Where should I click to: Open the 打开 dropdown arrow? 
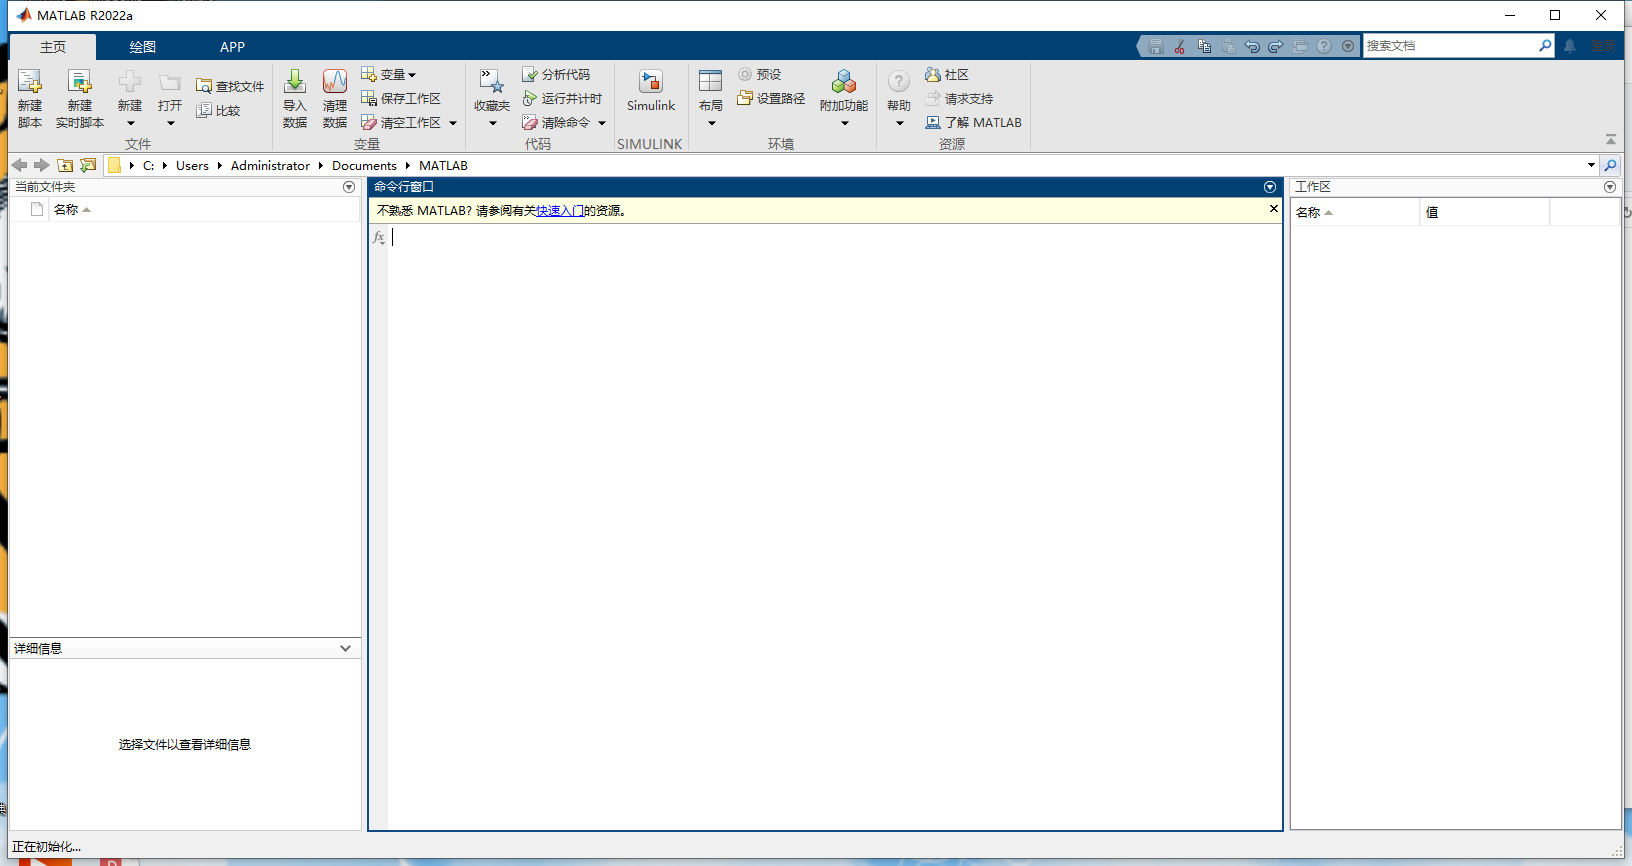(170, 124)
